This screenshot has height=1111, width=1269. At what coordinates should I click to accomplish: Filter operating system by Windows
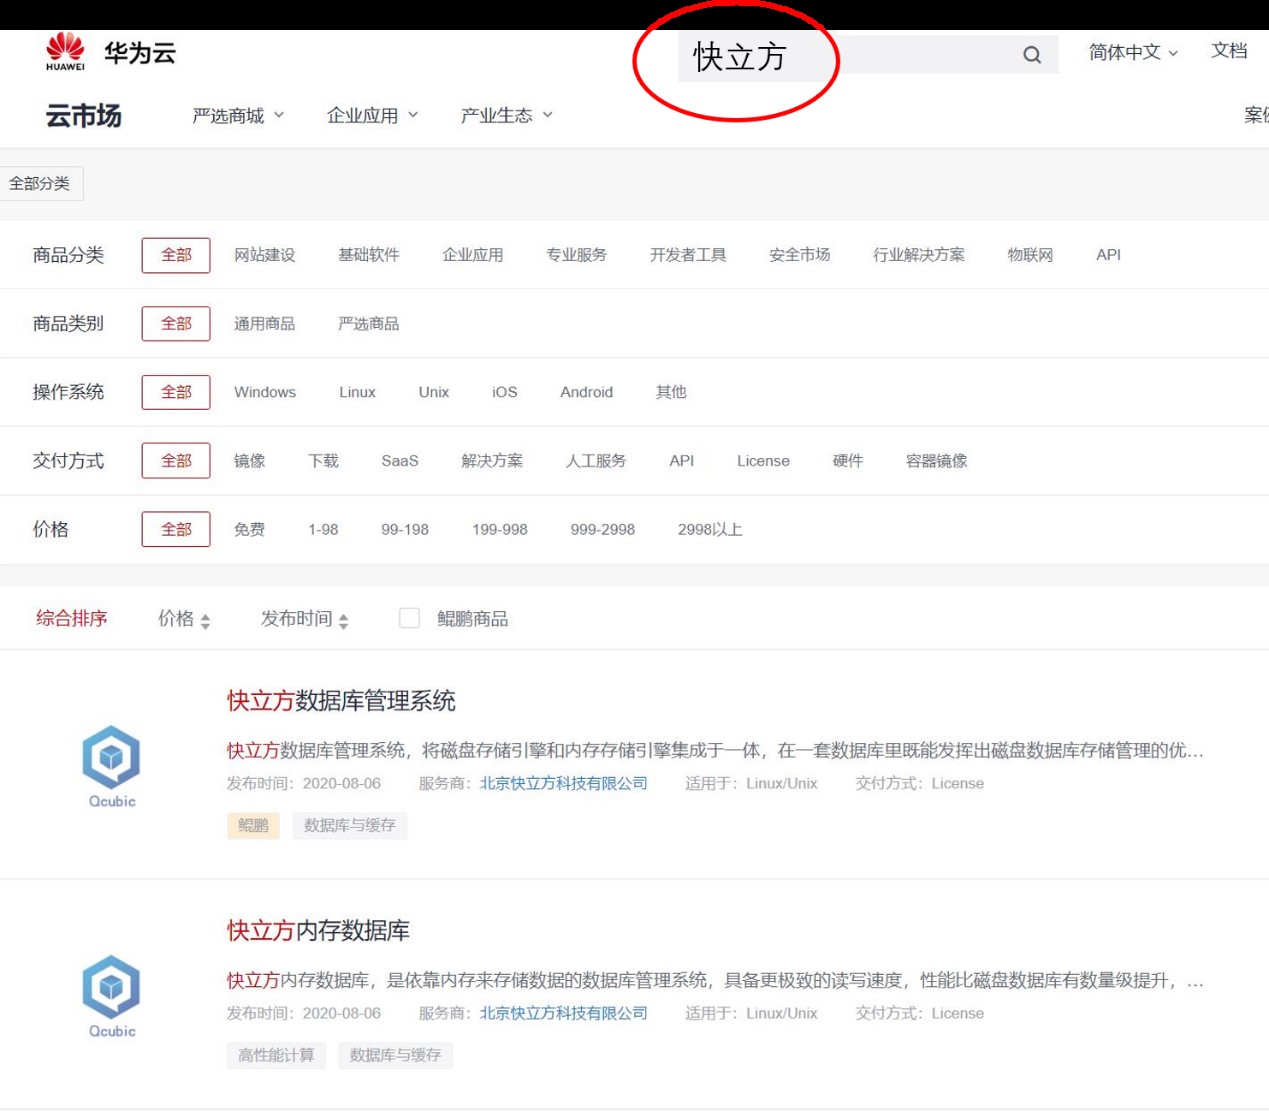coord(265,392)
